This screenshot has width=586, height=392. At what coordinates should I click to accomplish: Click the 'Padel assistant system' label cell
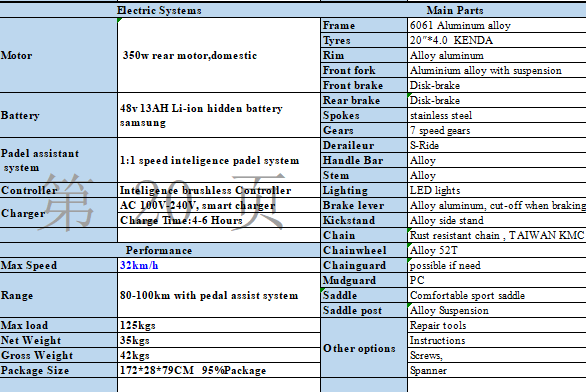point(58,160)
